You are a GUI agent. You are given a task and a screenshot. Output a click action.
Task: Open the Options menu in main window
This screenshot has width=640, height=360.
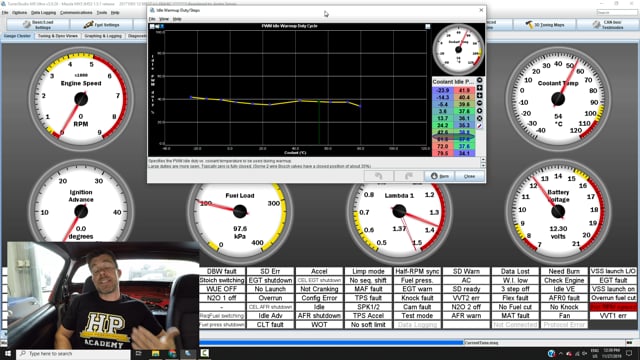pyautogui.click(x=19, y=13)
